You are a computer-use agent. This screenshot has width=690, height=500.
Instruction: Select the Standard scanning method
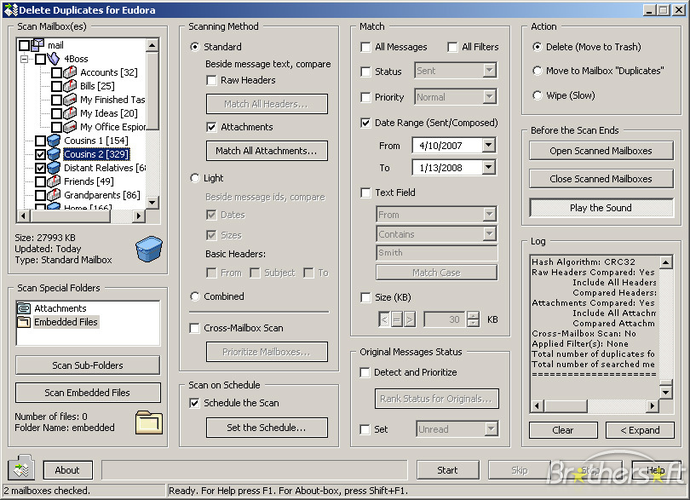click(x=195, y=47)
